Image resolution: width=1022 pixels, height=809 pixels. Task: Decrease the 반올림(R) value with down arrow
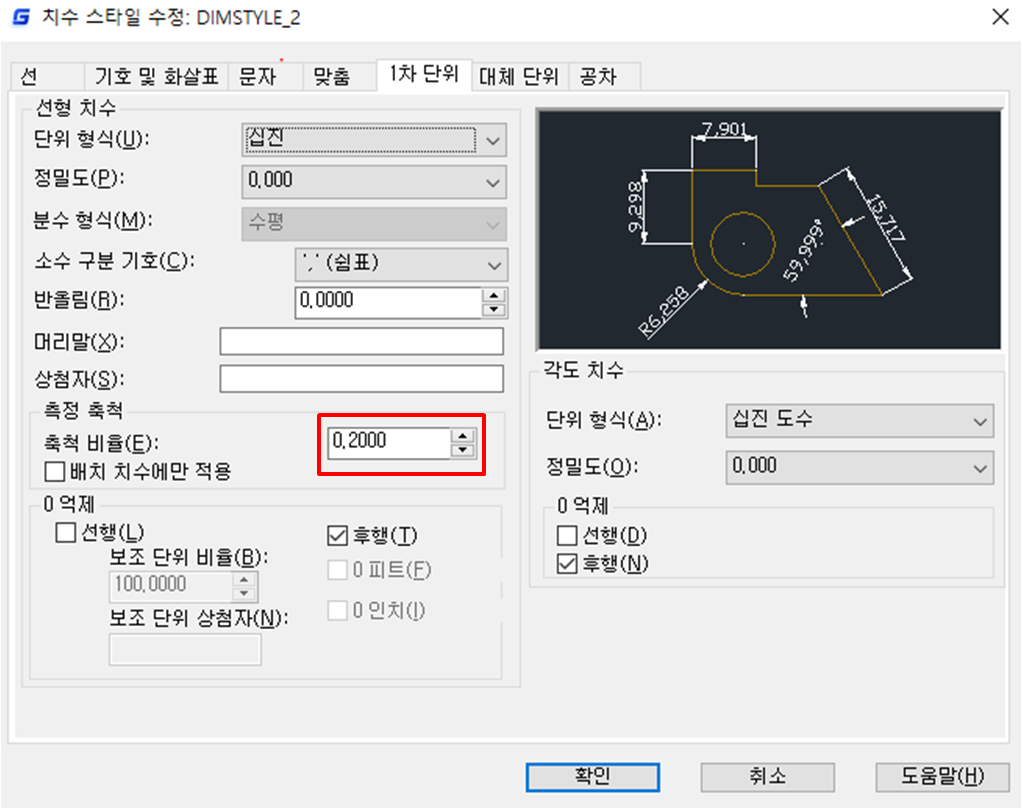click(494, 310)
